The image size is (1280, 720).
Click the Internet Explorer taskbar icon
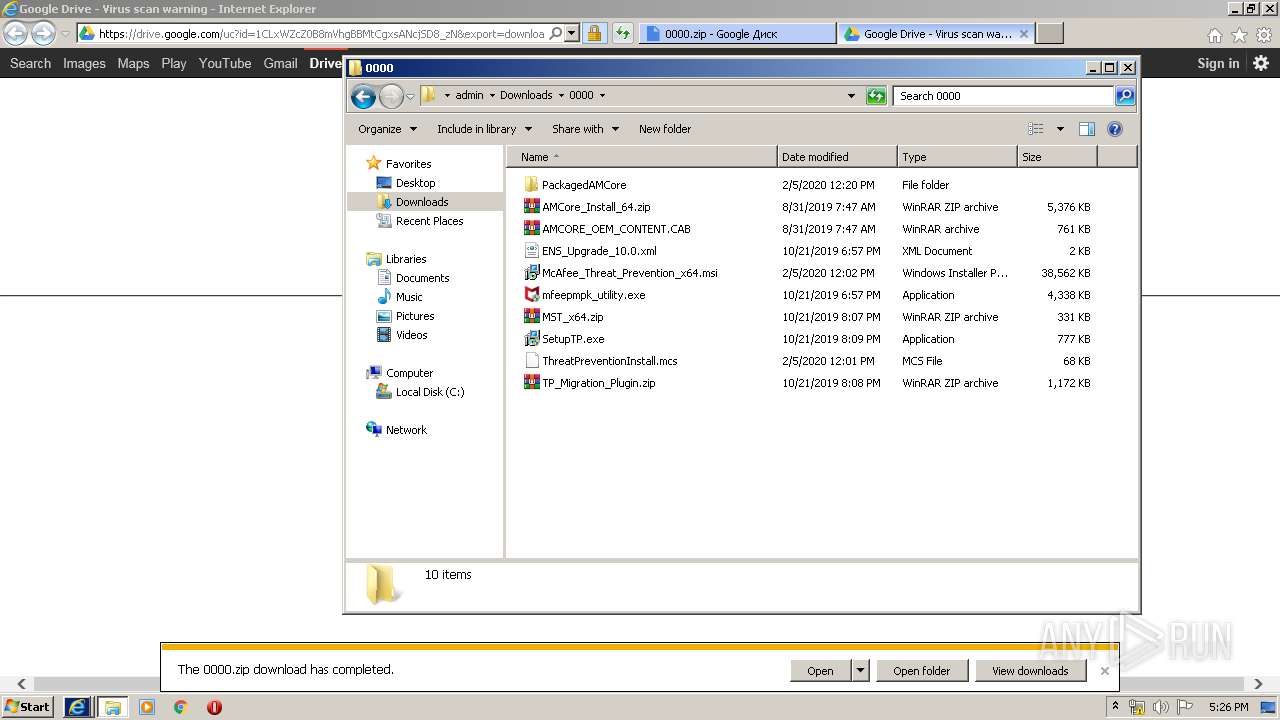tap(78, 707)
